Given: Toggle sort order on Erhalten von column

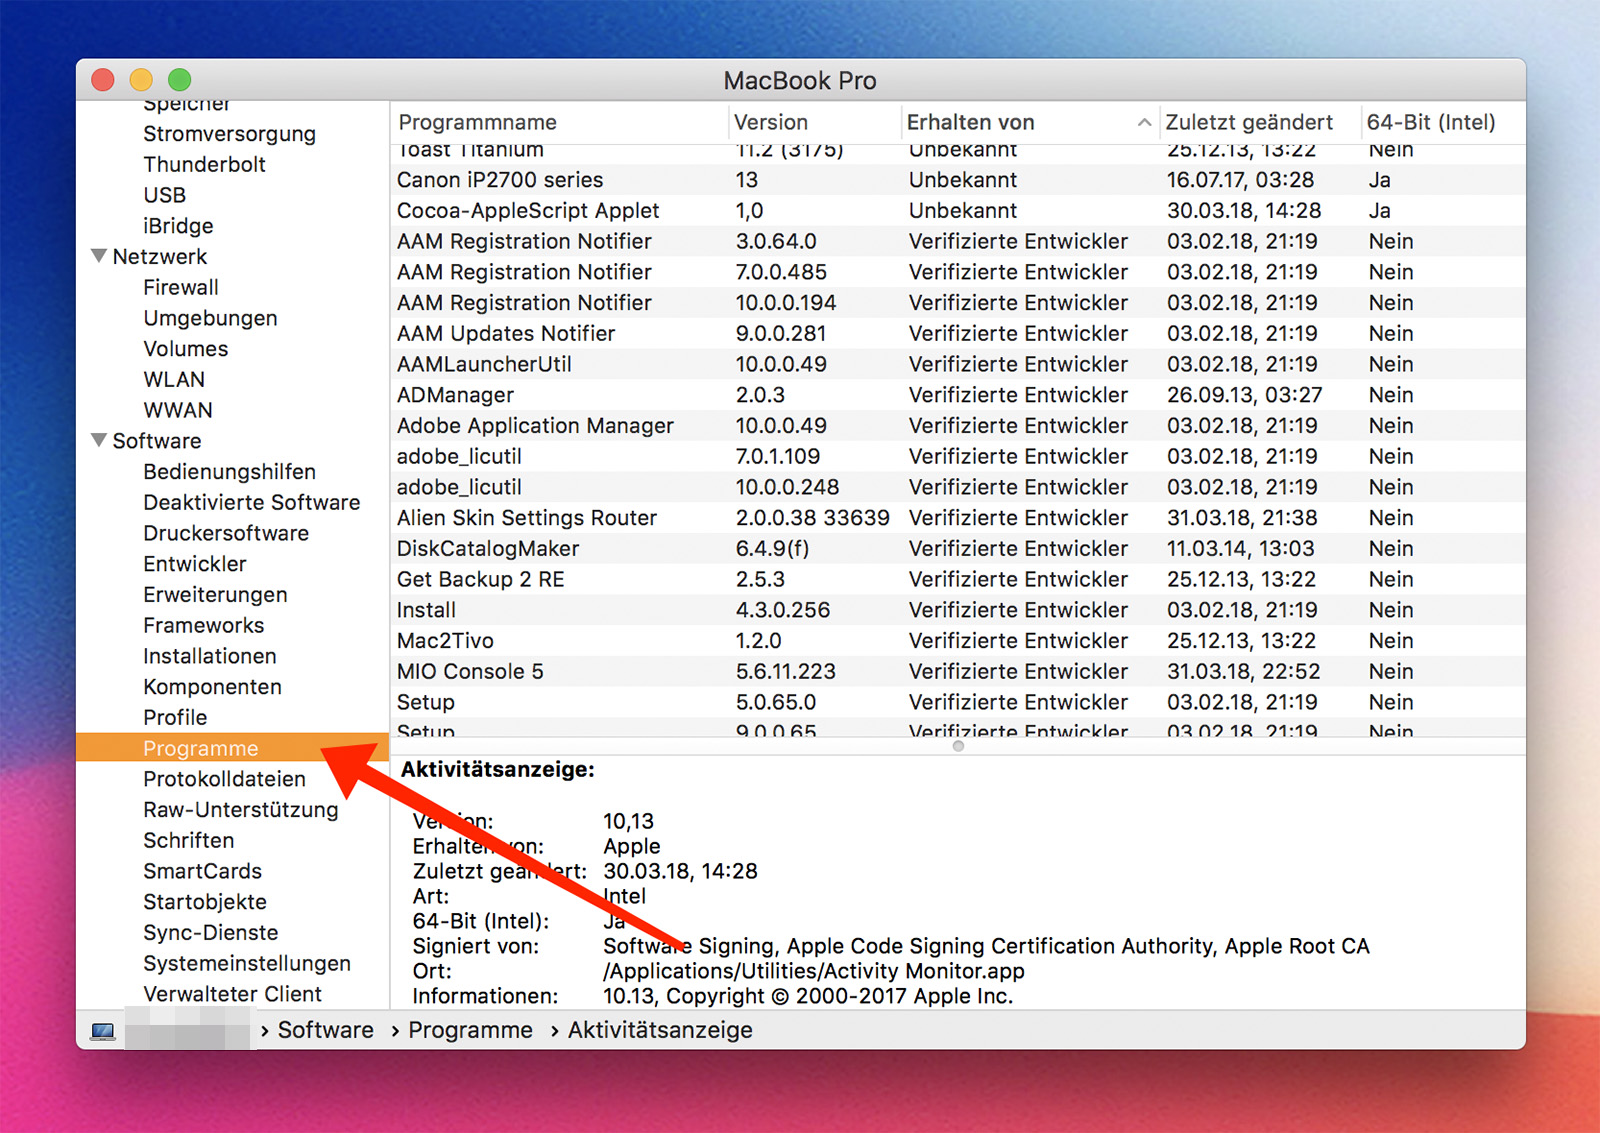Looking at the screenshot, I should point(1030,122).
